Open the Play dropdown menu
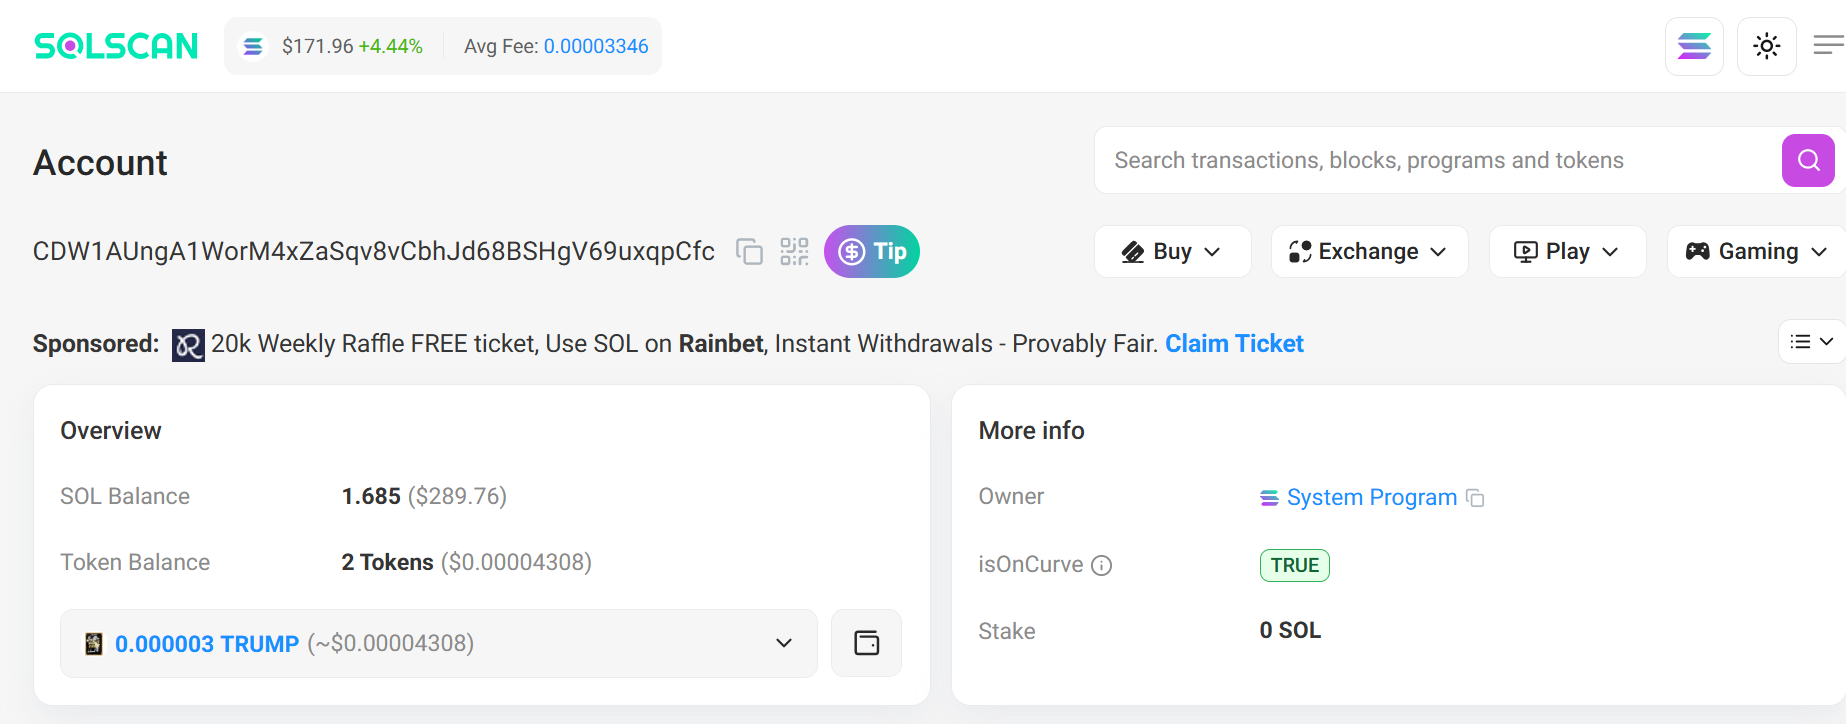This screenshot has height=724, width=1846. coord(1567,251)
